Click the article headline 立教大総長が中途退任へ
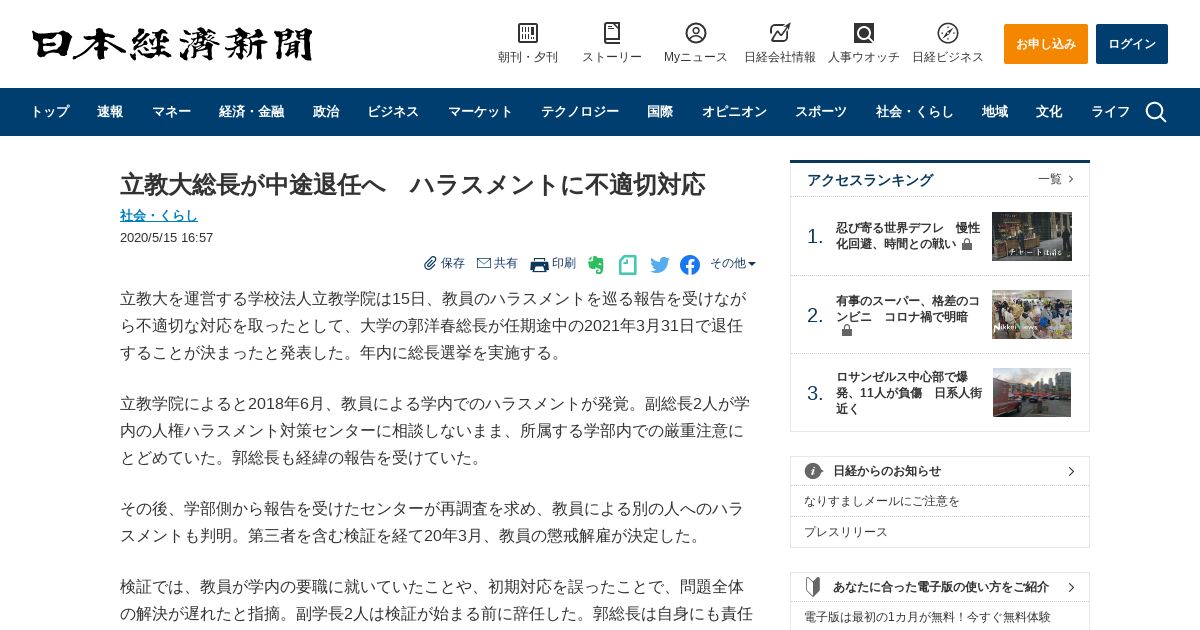 click(412, 184)
